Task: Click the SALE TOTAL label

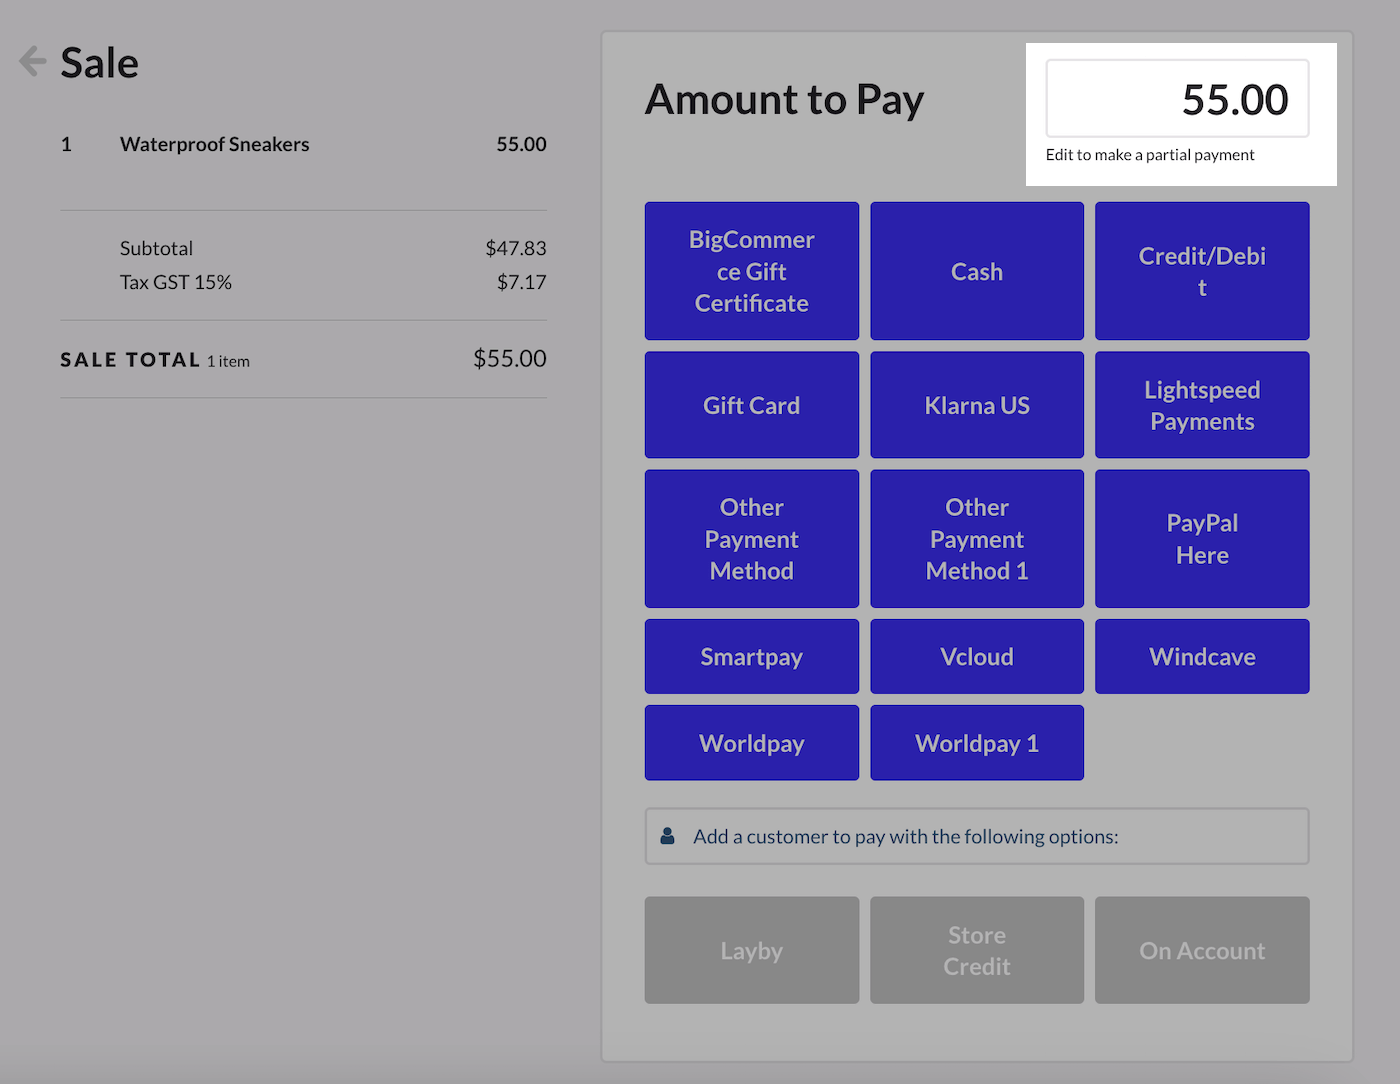Action: pos(130,360)
